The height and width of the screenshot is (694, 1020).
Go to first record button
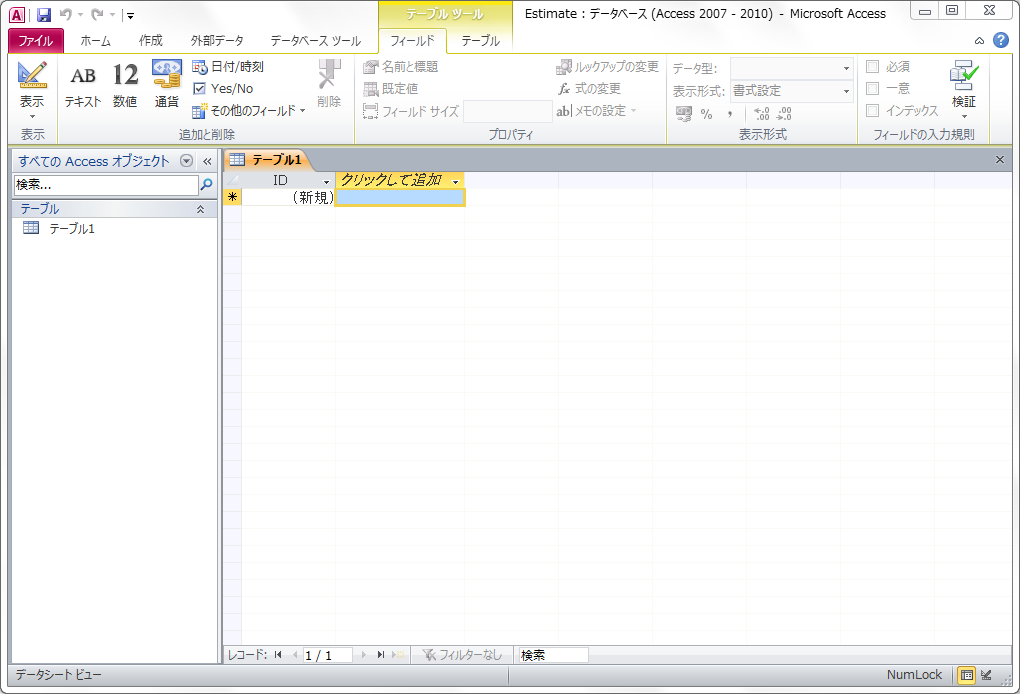pyautogui.click(x=278, y=655)
